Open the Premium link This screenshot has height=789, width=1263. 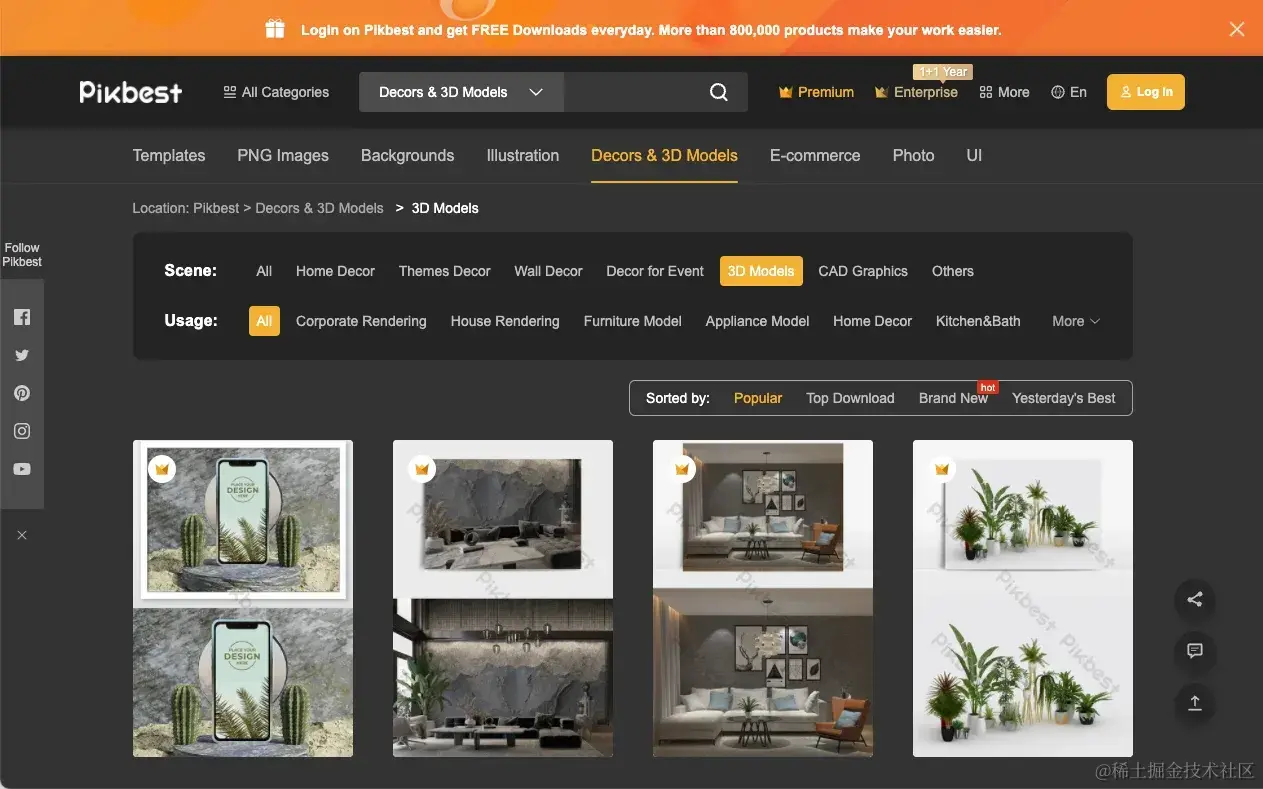coord(816,92)
